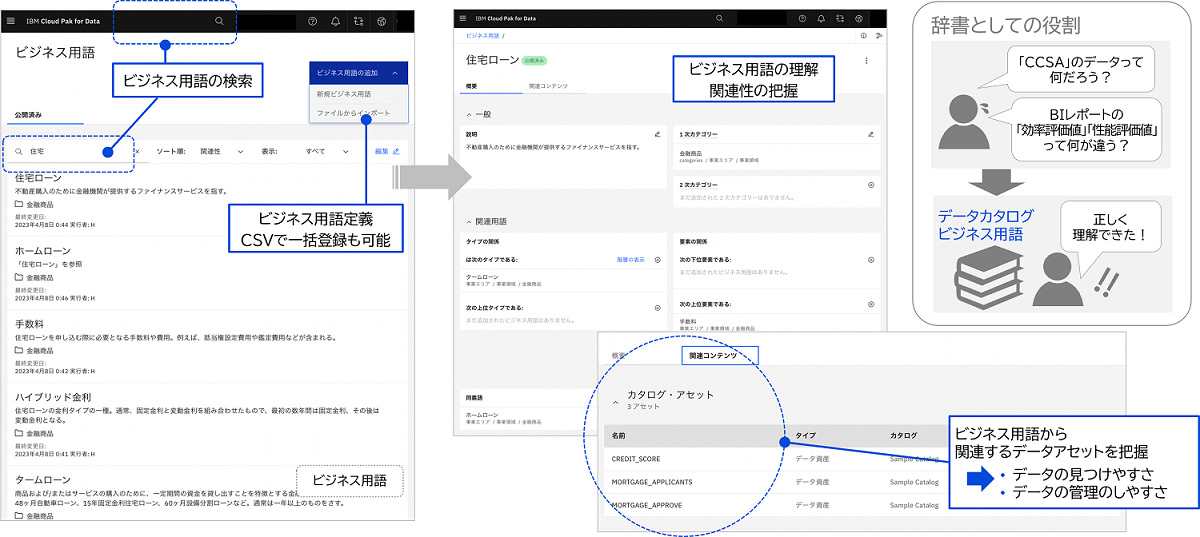Add a term under は次のタイプである with the plus icon
Image resolution: width=1200 pixels, height=537 pixels.
point(657,259)
